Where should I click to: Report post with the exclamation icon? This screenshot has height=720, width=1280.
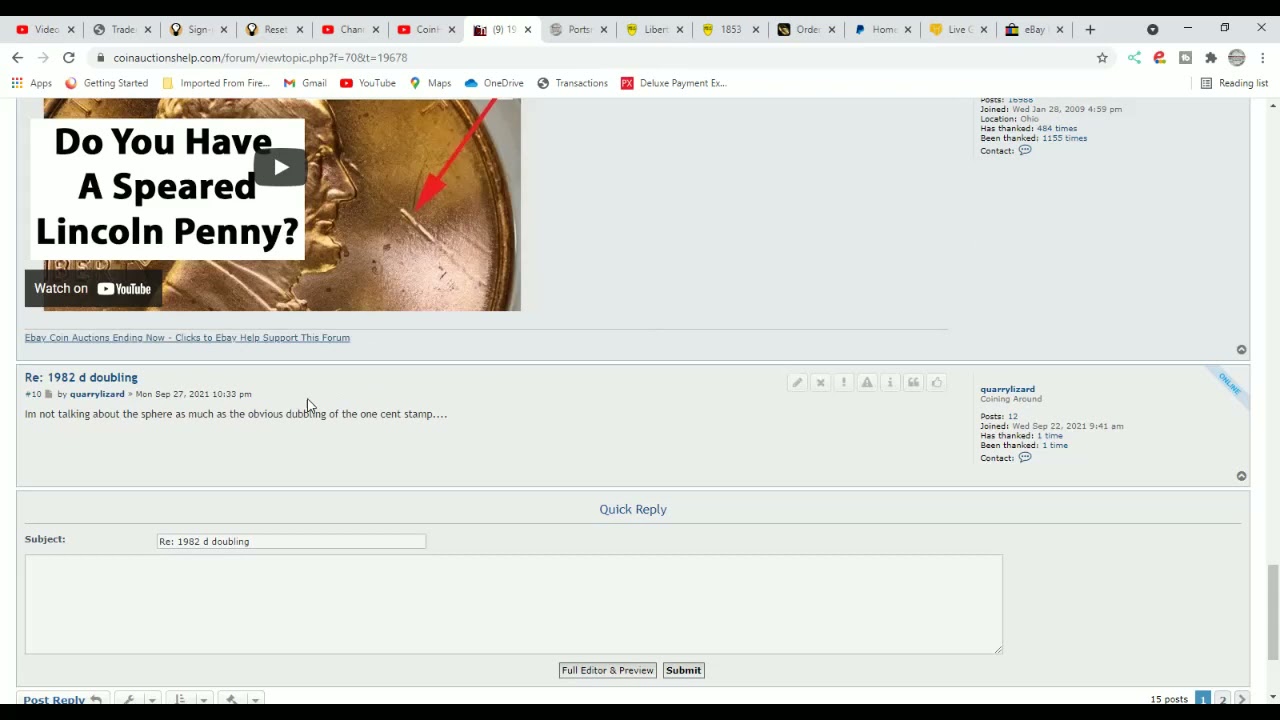point(844,382)
